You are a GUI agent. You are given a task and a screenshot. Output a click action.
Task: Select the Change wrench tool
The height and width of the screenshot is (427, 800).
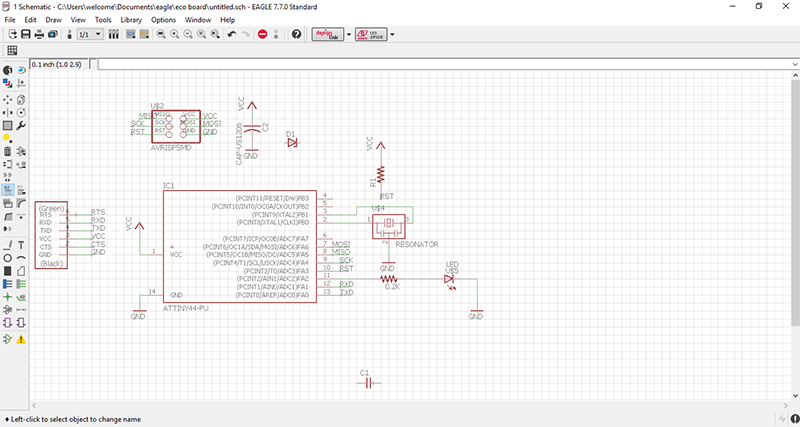pos(21,125)
